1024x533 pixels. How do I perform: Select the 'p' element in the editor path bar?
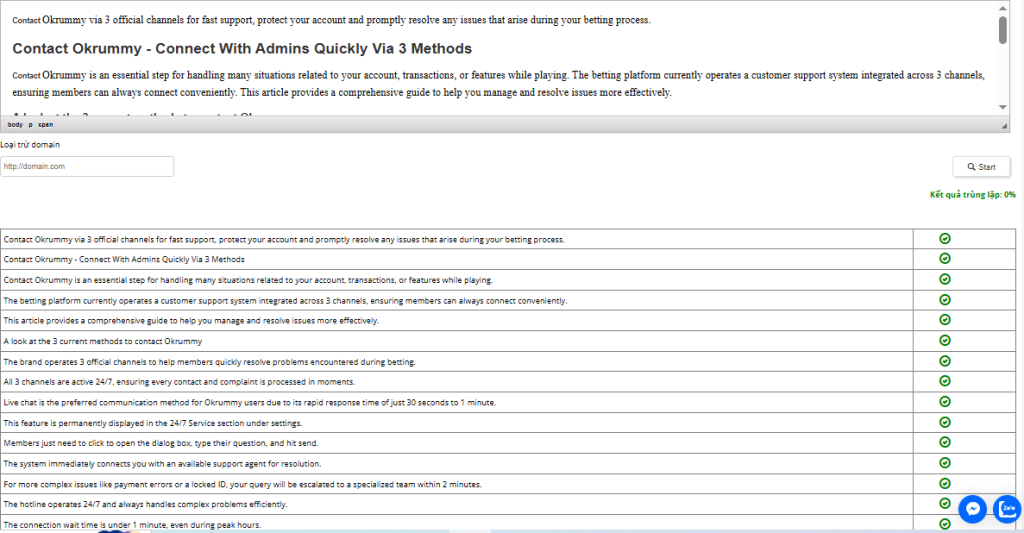(x=30, y=125)
